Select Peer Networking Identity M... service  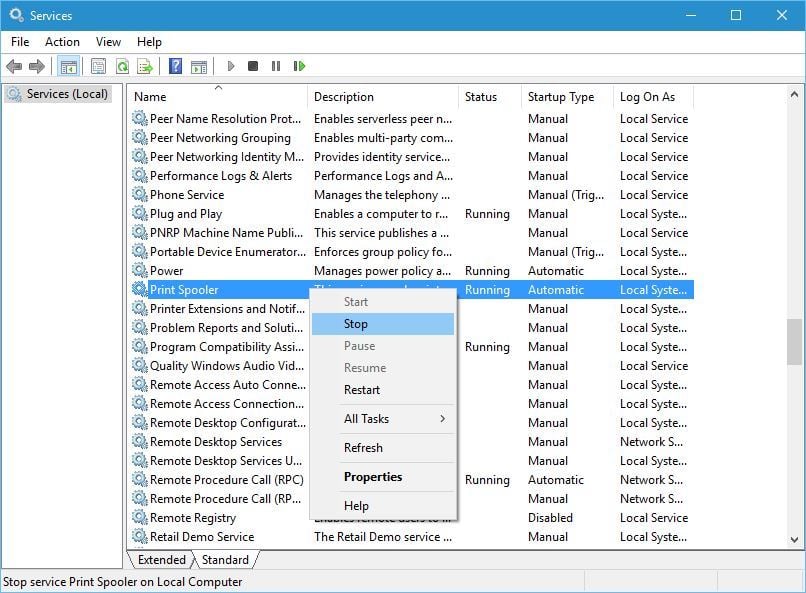click(413, 157)
